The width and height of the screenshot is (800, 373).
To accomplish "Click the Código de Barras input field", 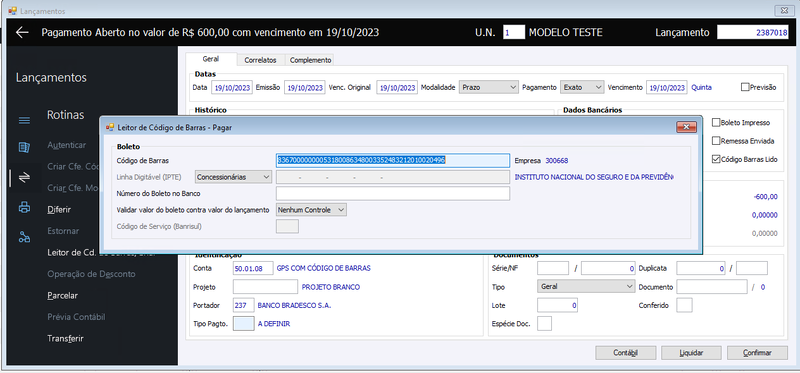I will 393,160.
